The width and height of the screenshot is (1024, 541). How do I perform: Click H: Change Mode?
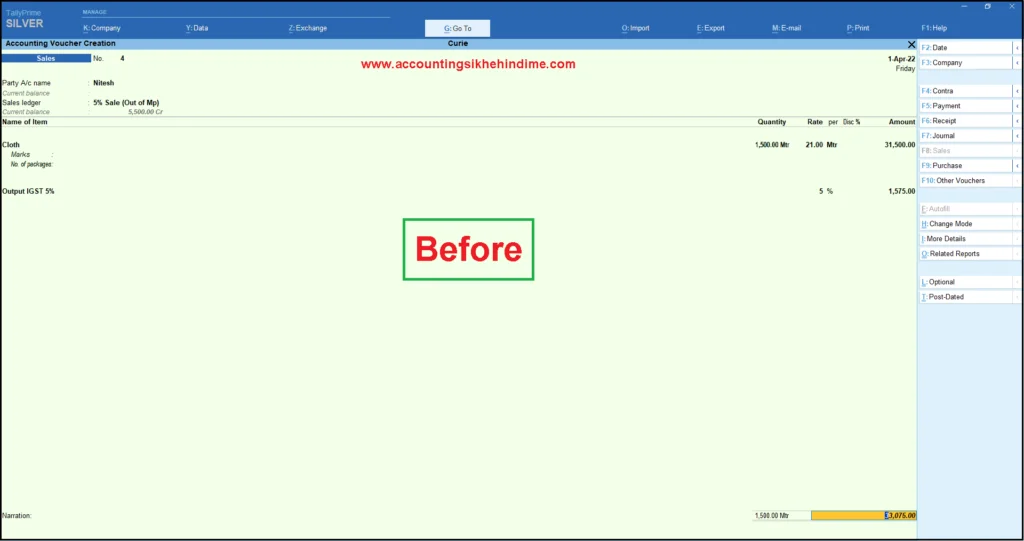pos(965,223)
